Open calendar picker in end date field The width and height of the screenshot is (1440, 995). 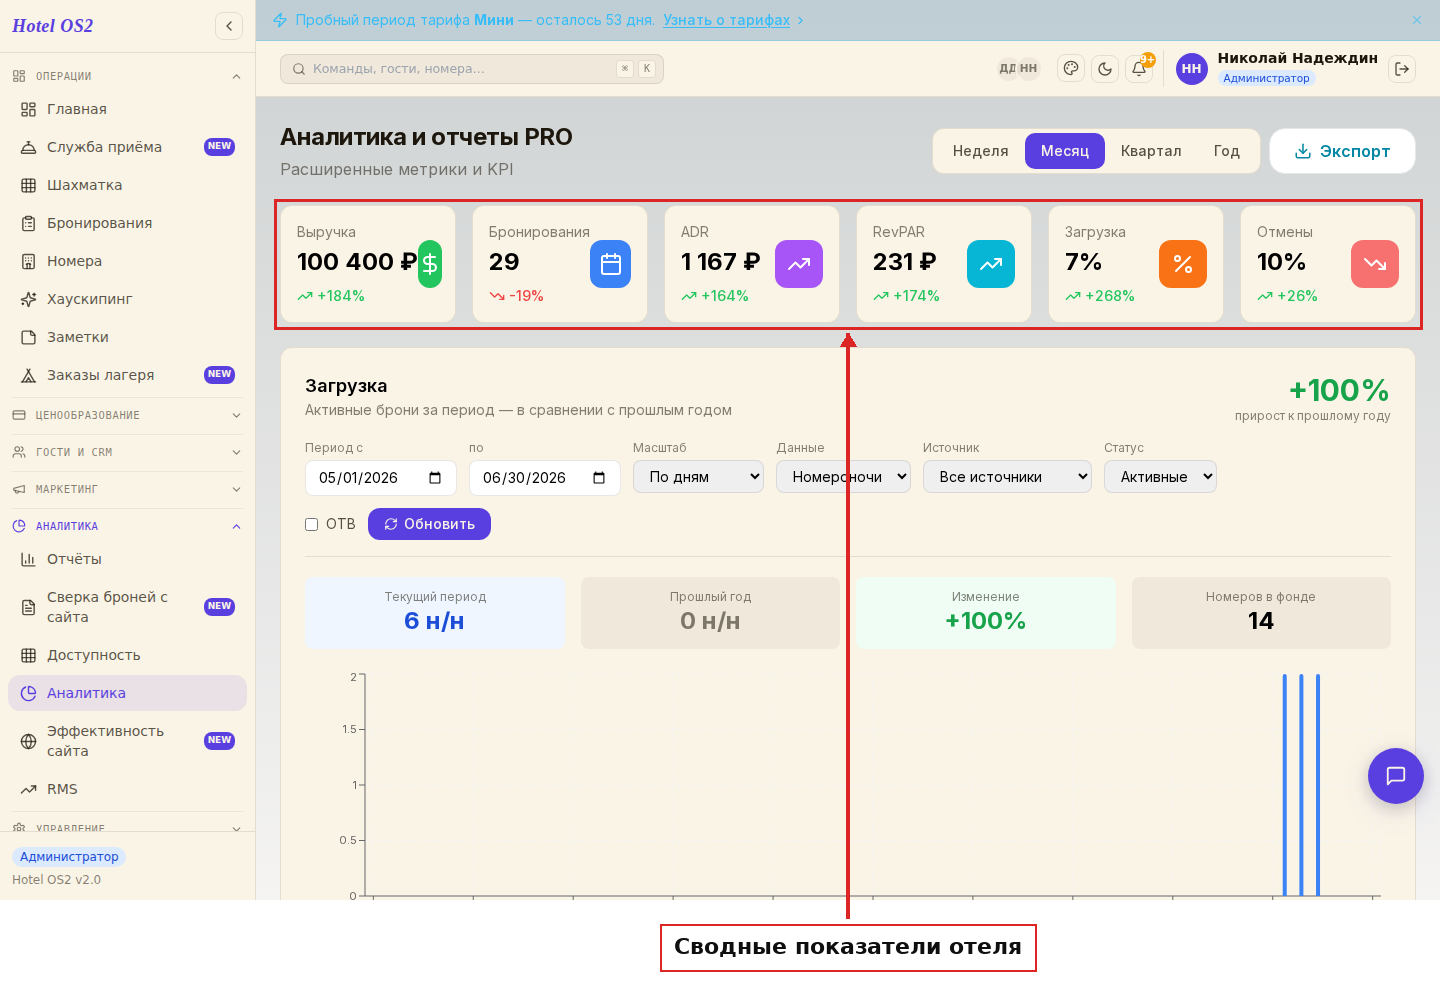(x=599, y=478)
